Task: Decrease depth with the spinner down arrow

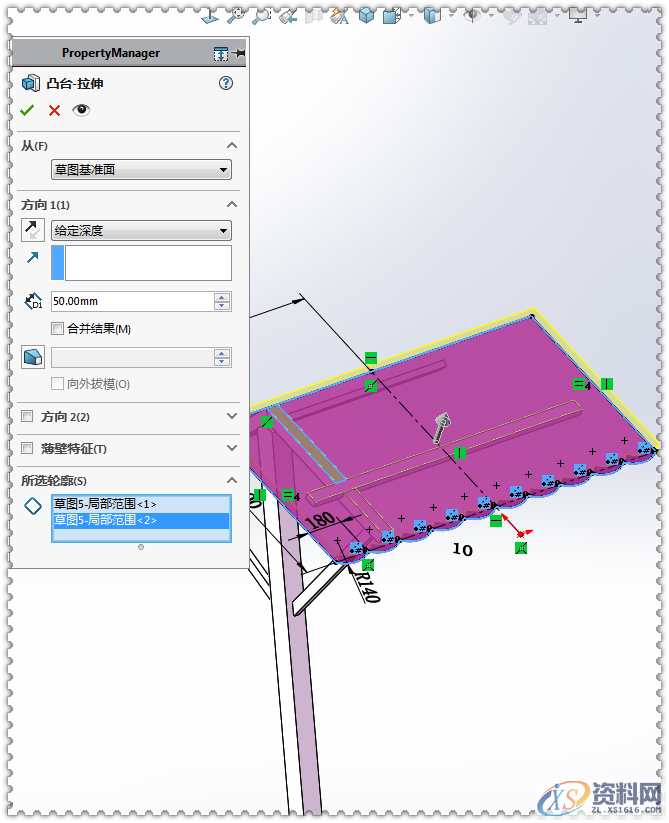Action: tap(222, 305)
